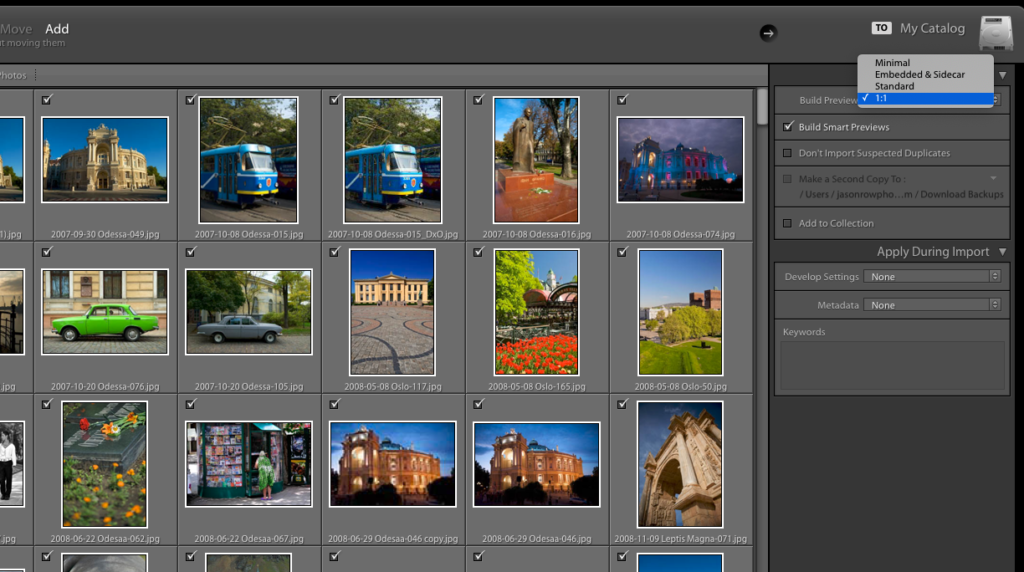The width and height of the screenshot is (1024, 572).
Task: Uncheck photo 2007-10-08 Odessa-016.jpg
Action: (479, 100)
